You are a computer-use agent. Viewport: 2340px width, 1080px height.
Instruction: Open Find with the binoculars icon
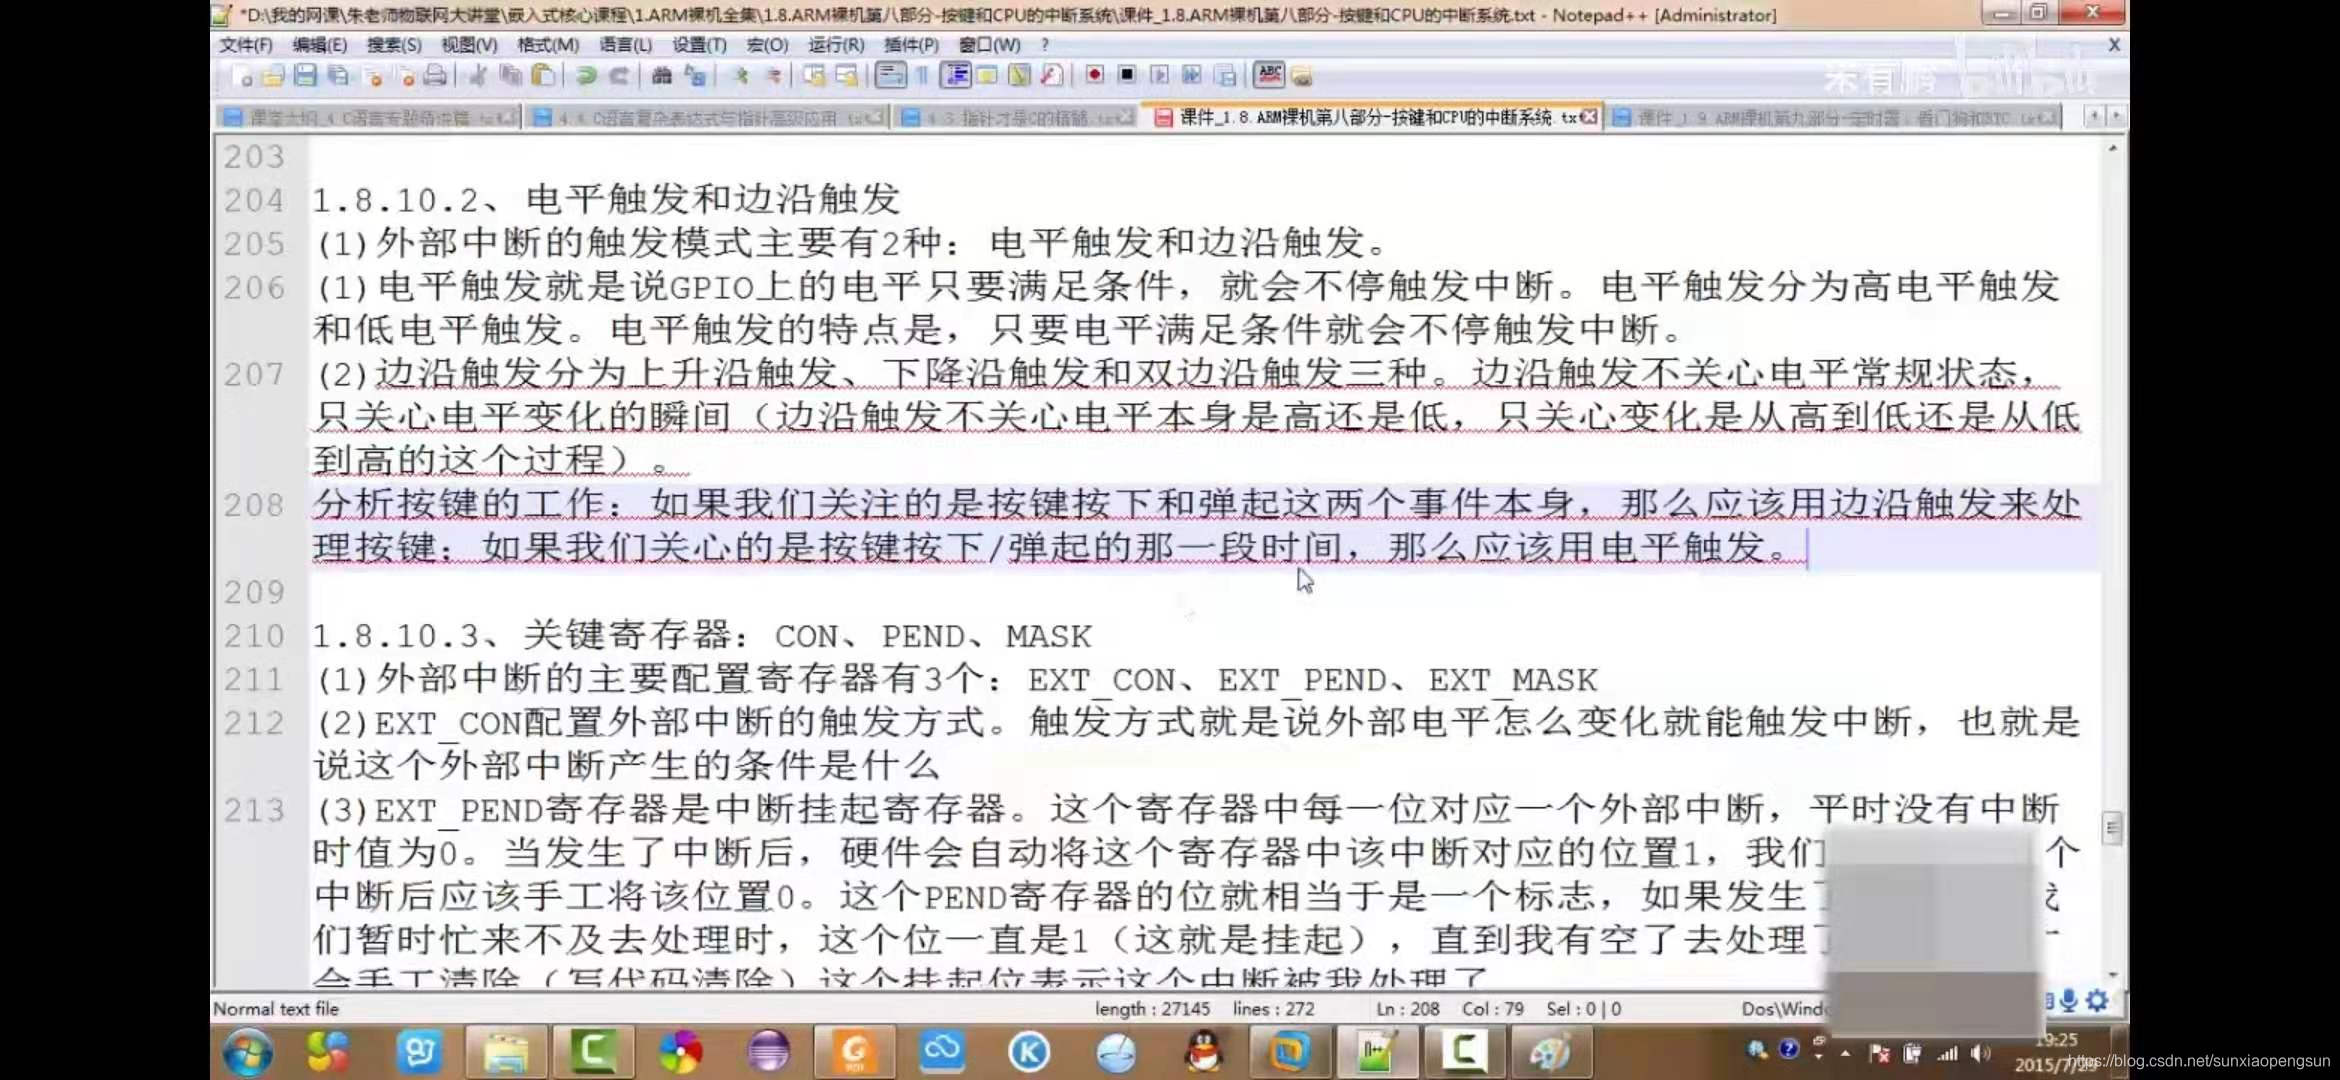[x=661, y=76]
